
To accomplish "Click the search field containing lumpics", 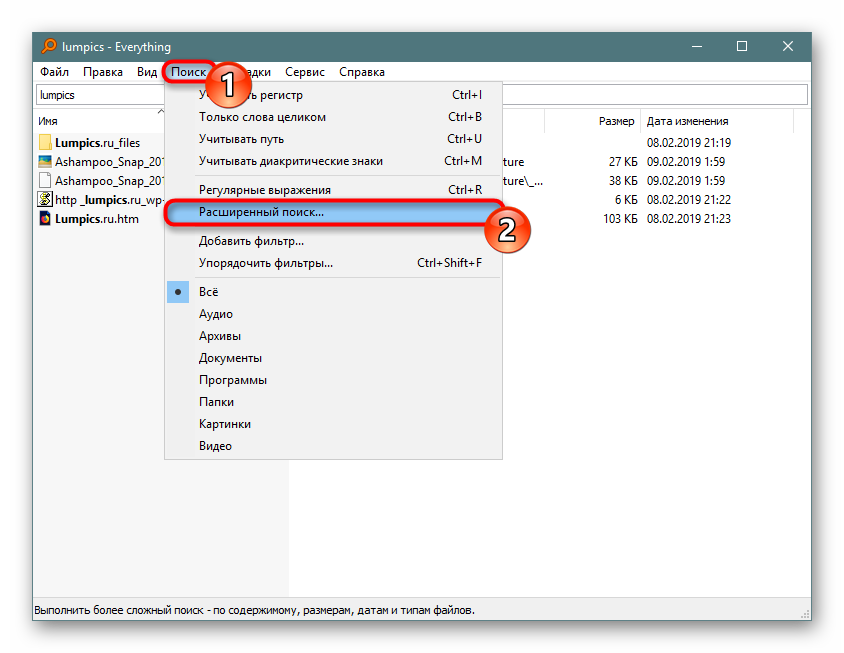I will click(x=100, y=95).
